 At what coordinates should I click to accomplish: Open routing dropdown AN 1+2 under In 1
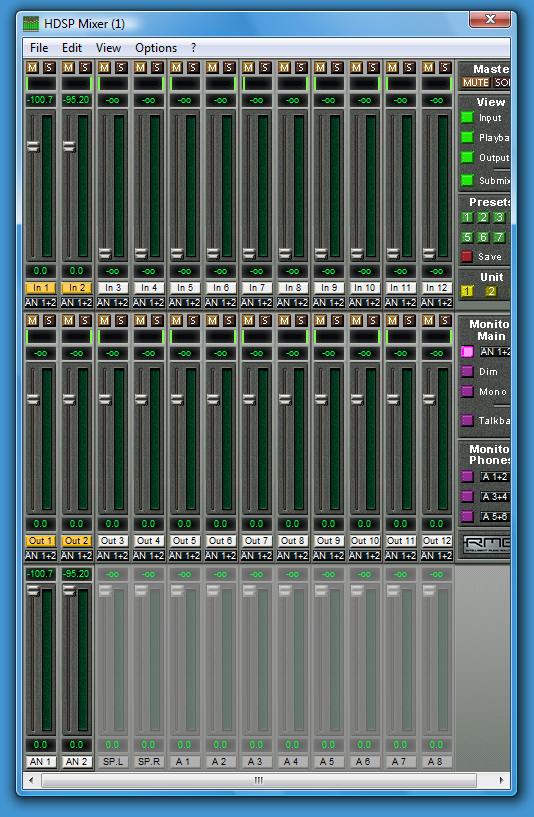pyautogui.click(x=41, y=302)
